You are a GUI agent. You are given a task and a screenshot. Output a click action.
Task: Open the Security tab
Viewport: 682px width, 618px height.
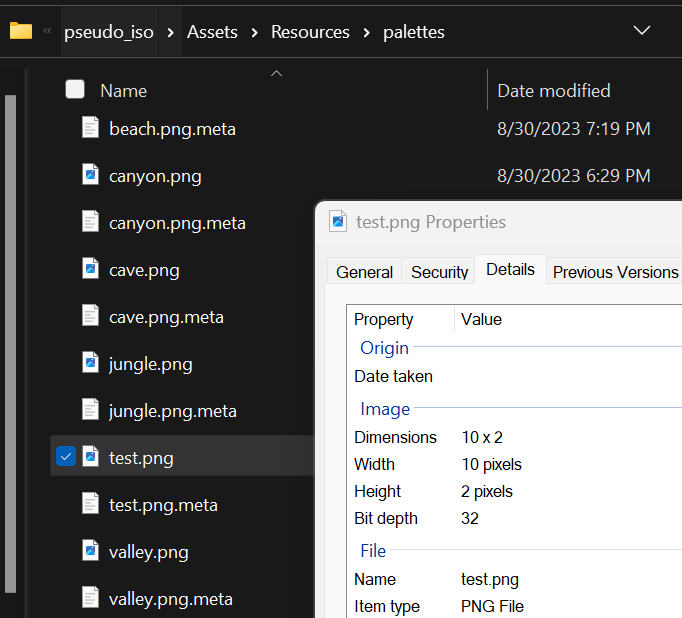(439, 272)
